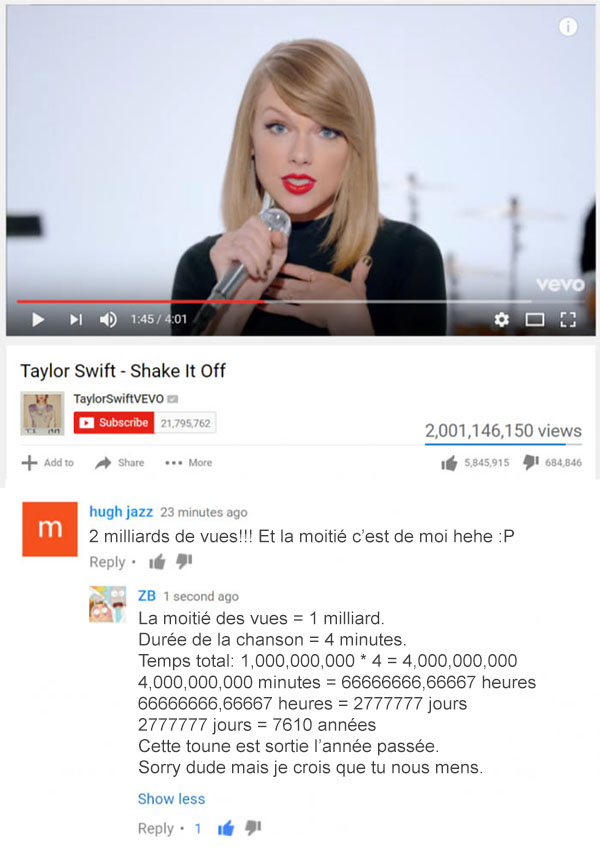Collapse ZB's comment with Show less
The width and height of the screenshot is (600, 852).
(x=171, y=799)
